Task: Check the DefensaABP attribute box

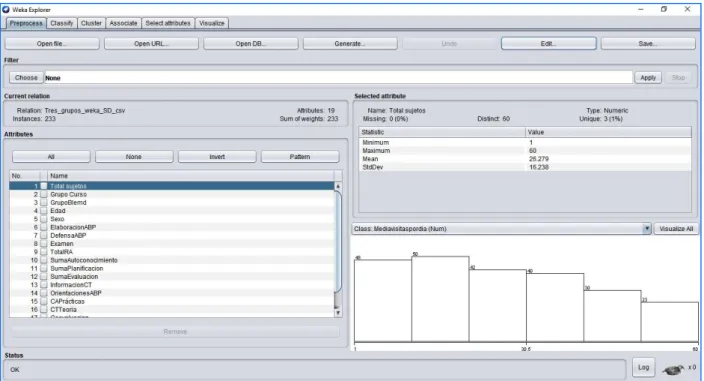Action: 44,235
